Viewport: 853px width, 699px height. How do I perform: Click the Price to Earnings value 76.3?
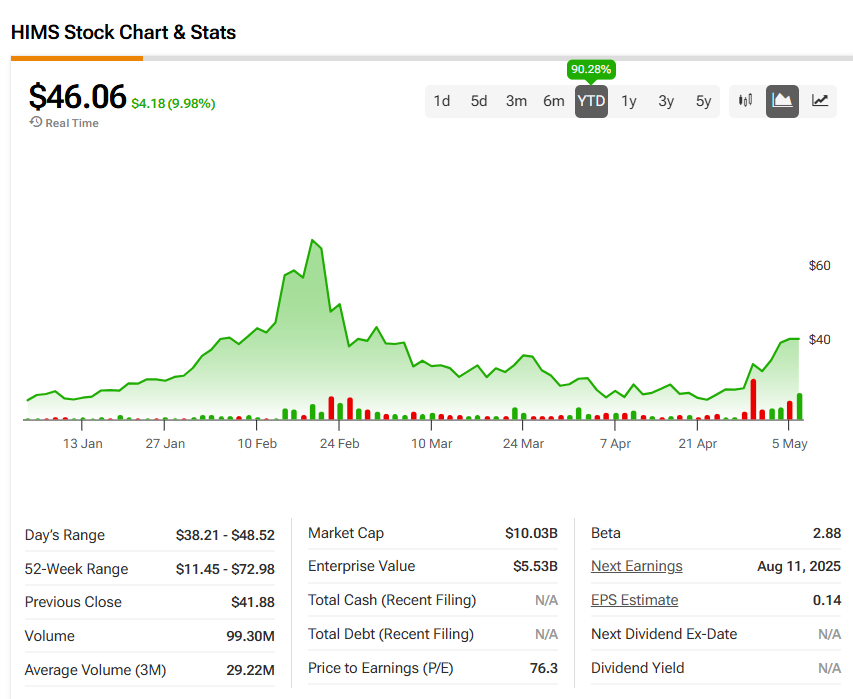click(x=544, y=668)
